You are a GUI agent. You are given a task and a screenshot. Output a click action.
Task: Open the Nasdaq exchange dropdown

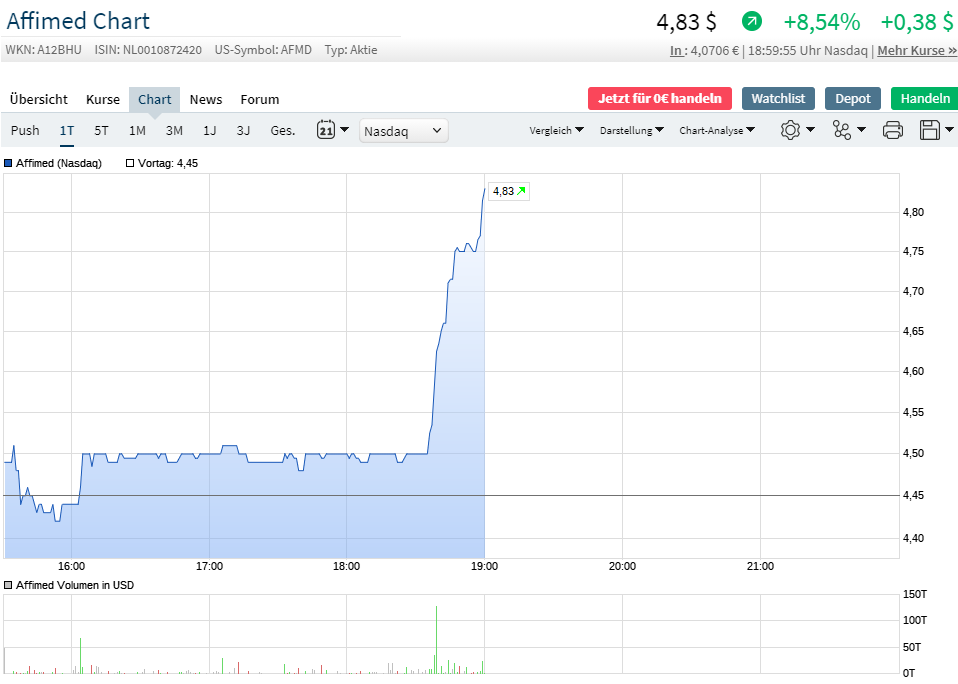(403, 130)
